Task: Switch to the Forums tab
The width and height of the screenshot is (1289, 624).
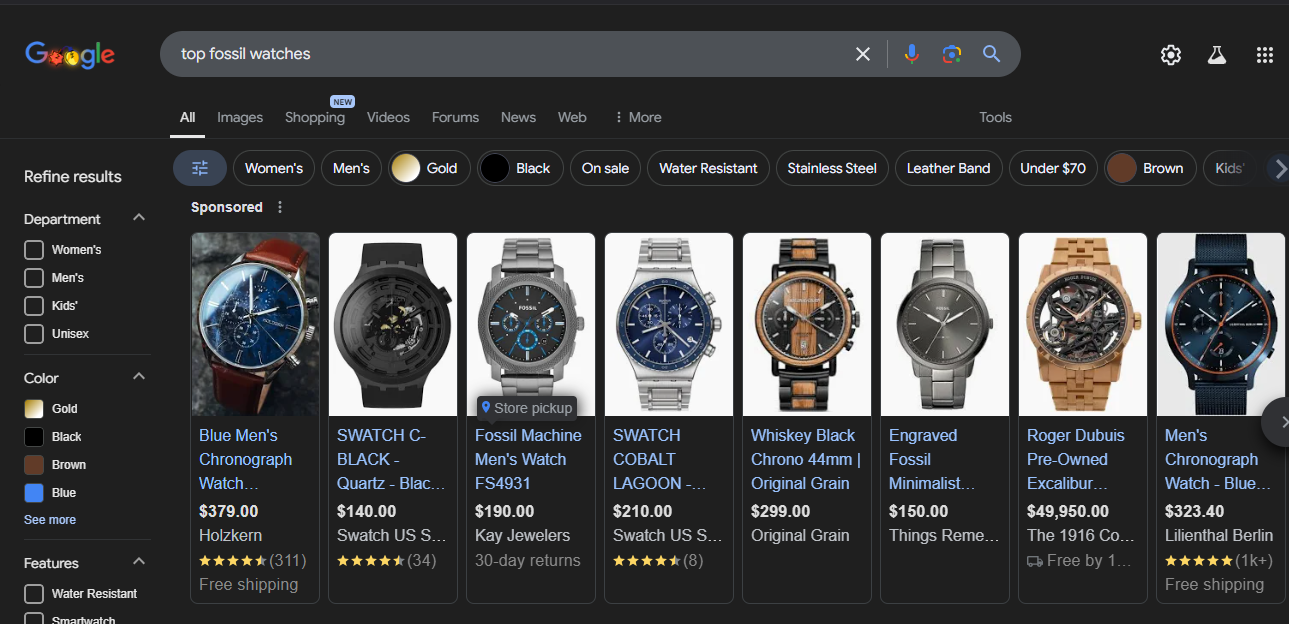Action: tap(455, 117)
